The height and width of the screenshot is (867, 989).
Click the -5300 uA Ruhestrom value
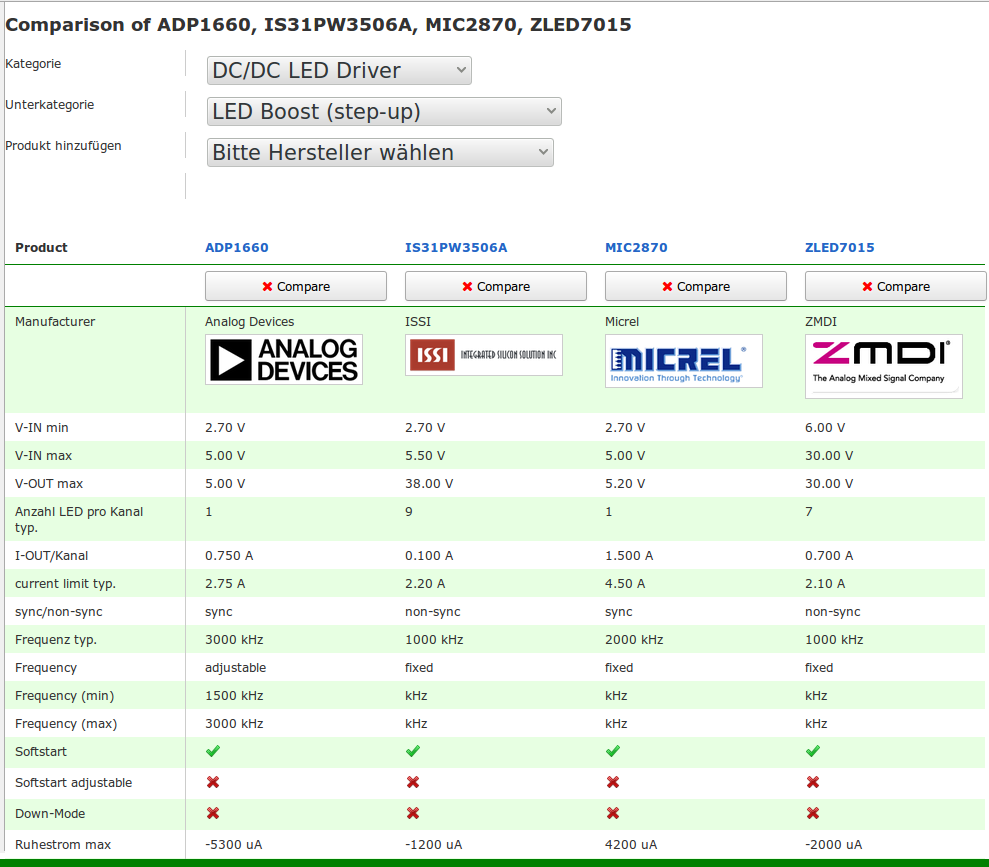pos(233,844)
